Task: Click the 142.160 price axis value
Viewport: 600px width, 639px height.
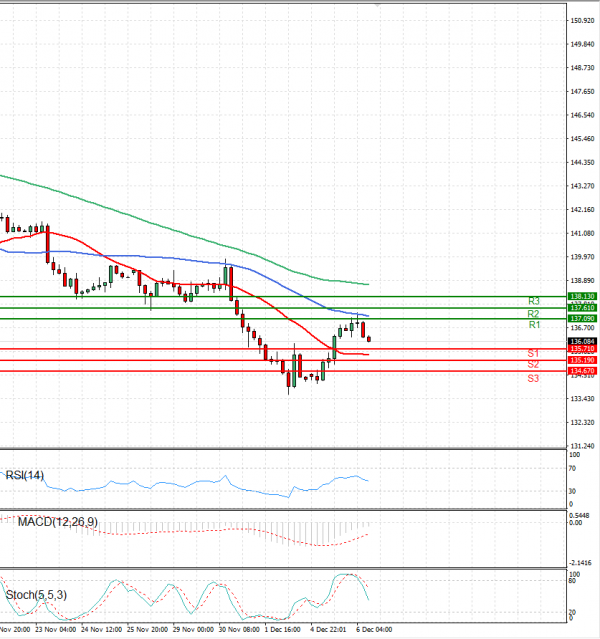Action: [582, 209]
